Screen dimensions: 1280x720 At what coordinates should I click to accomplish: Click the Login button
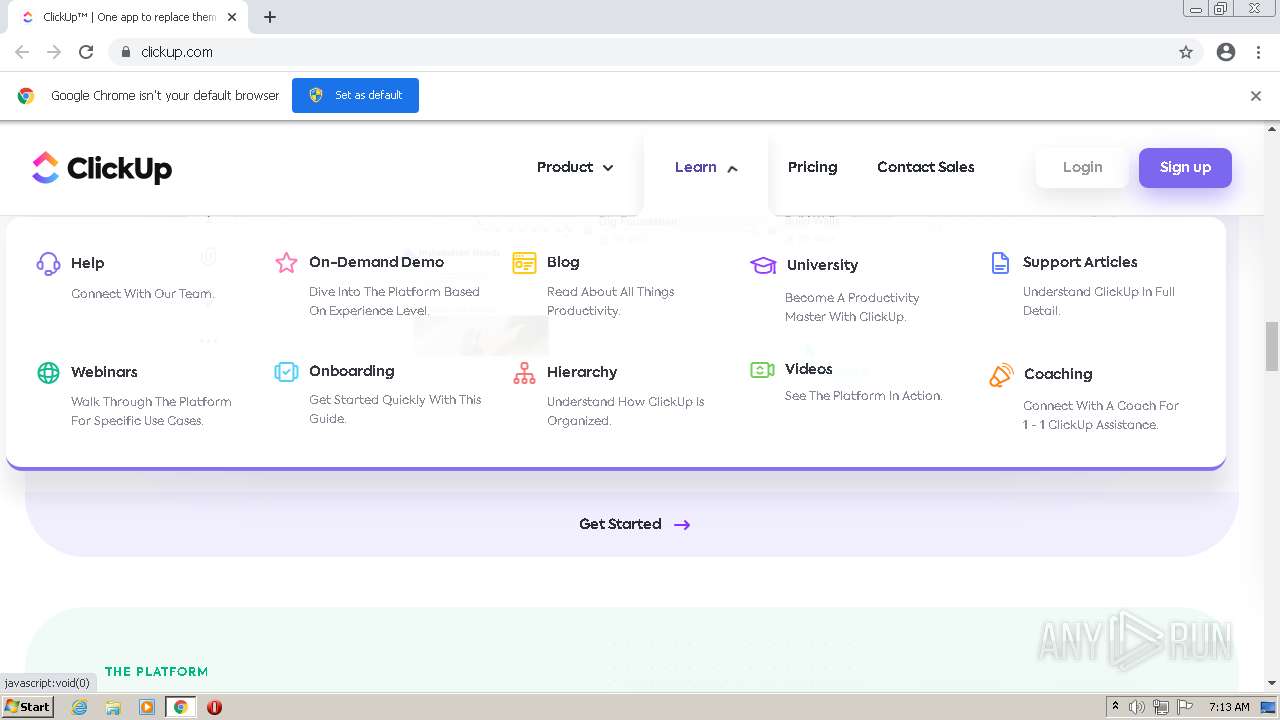point(1082,167)
